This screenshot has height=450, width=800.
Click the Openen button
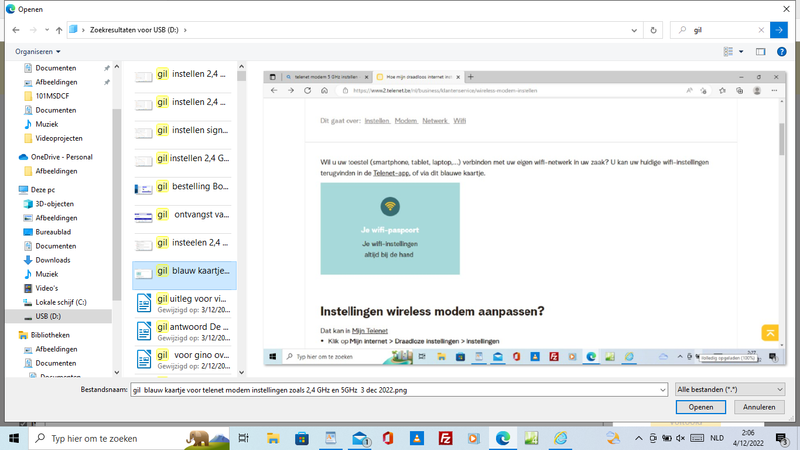[x=701, y=407]
